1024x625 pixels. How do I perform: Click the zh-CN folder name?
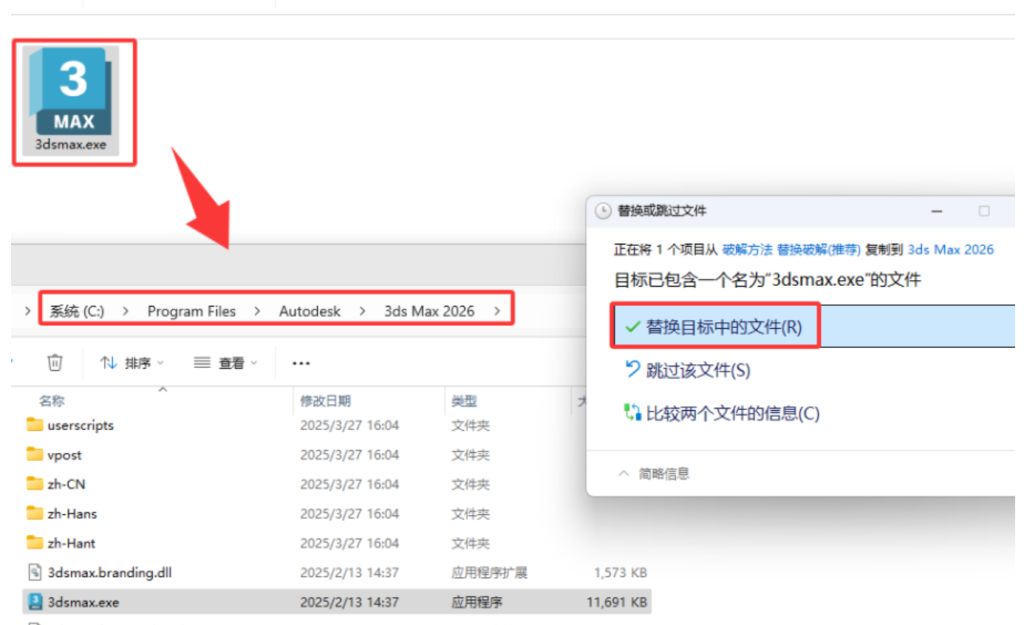click(66, 485)
